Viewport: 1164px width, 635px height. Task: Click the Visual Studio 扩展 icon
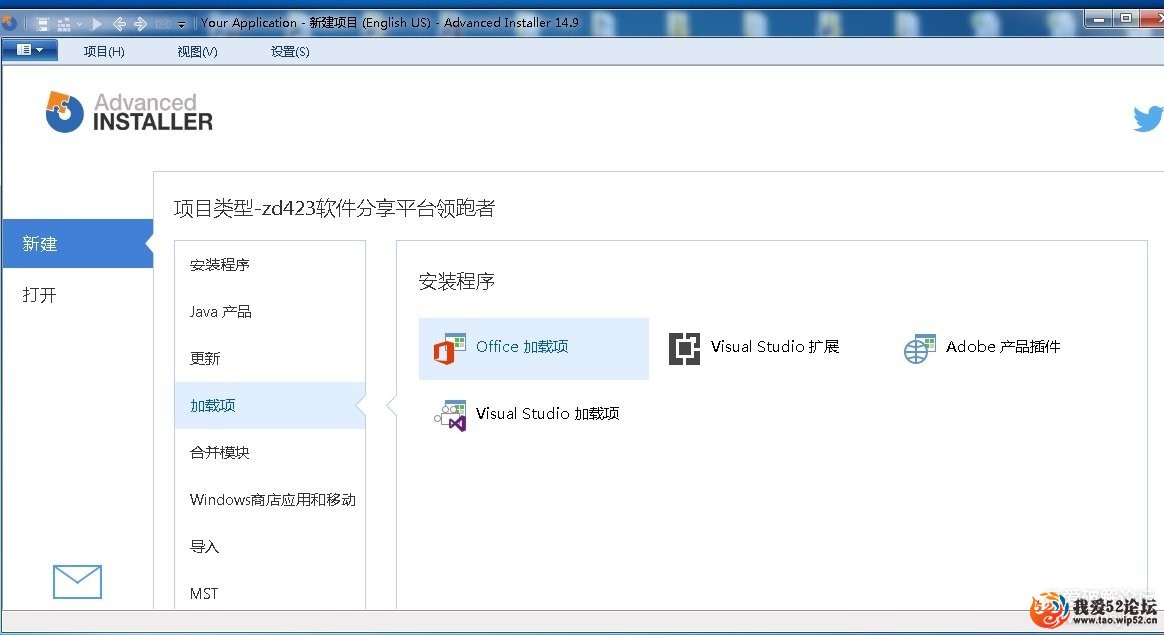tap(684, 348)
